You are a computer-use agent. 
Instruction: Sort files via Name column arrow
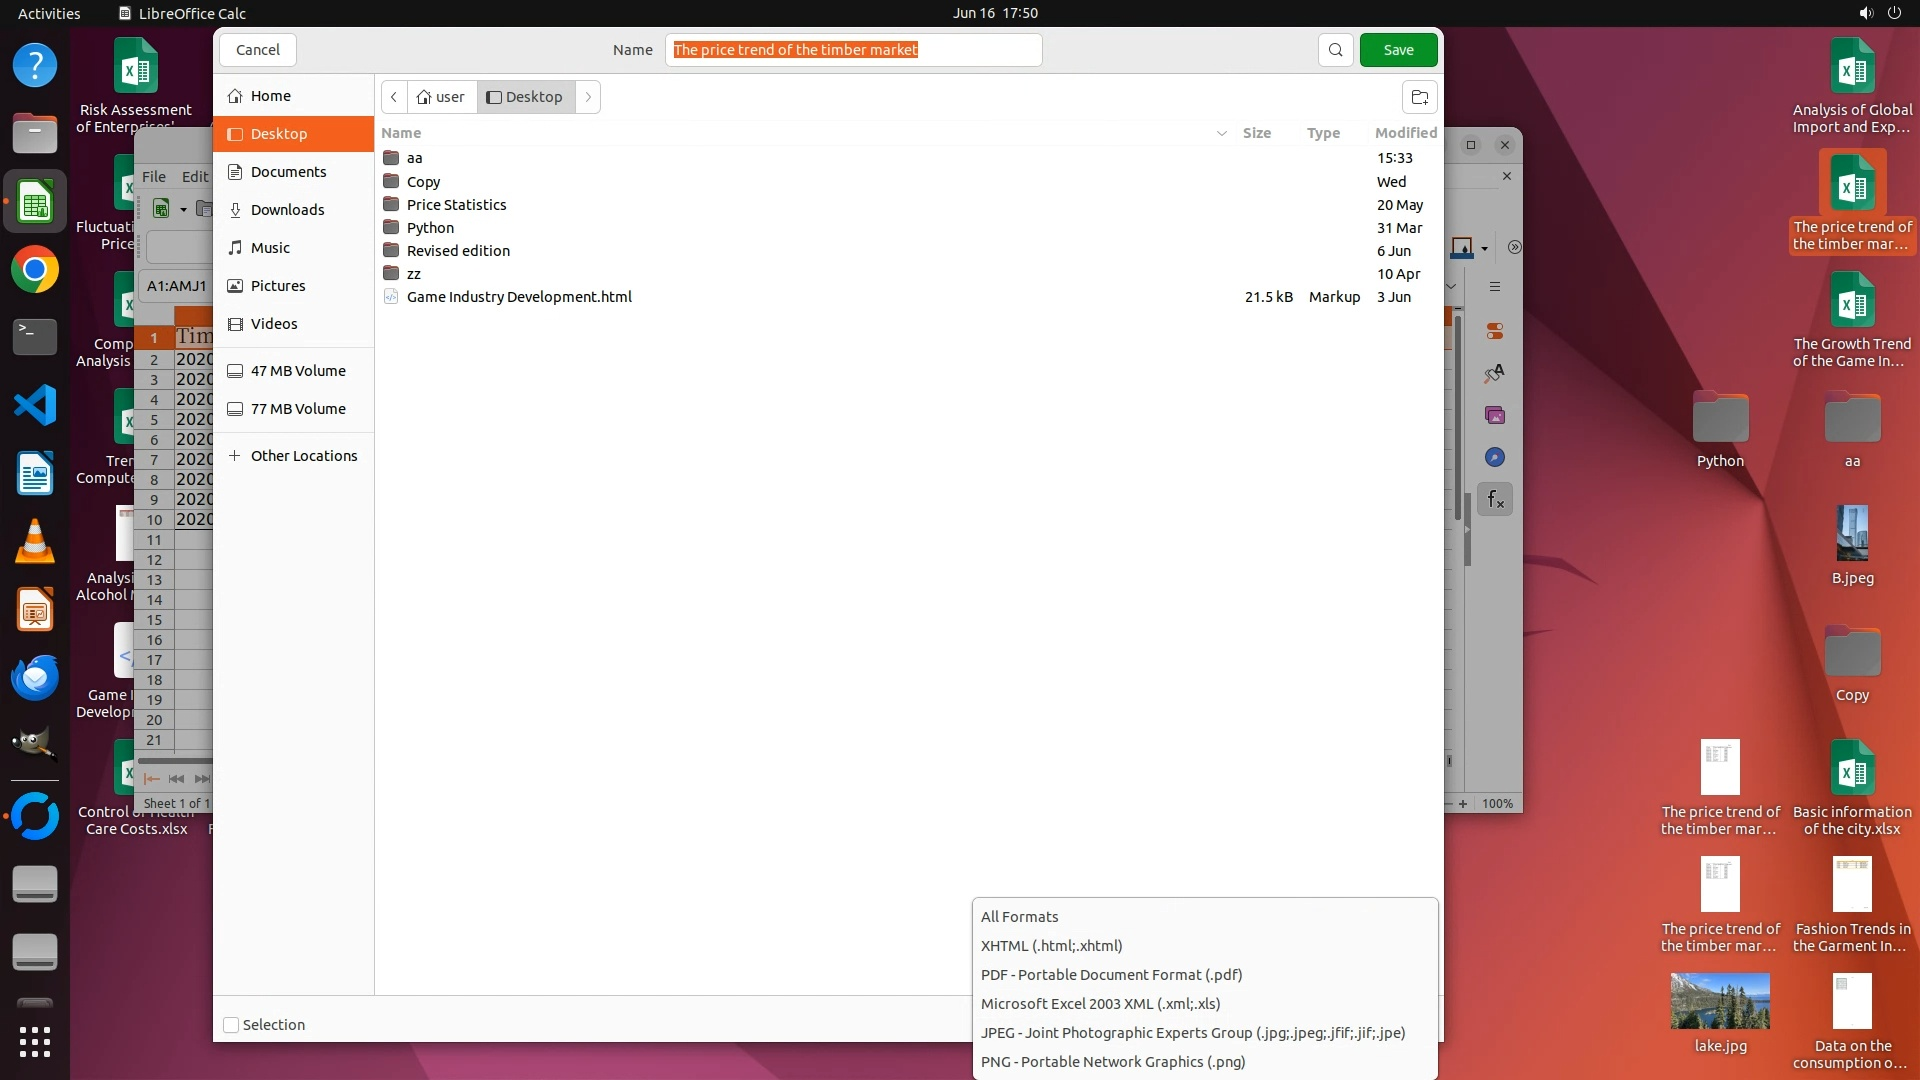click(1221, 133)
